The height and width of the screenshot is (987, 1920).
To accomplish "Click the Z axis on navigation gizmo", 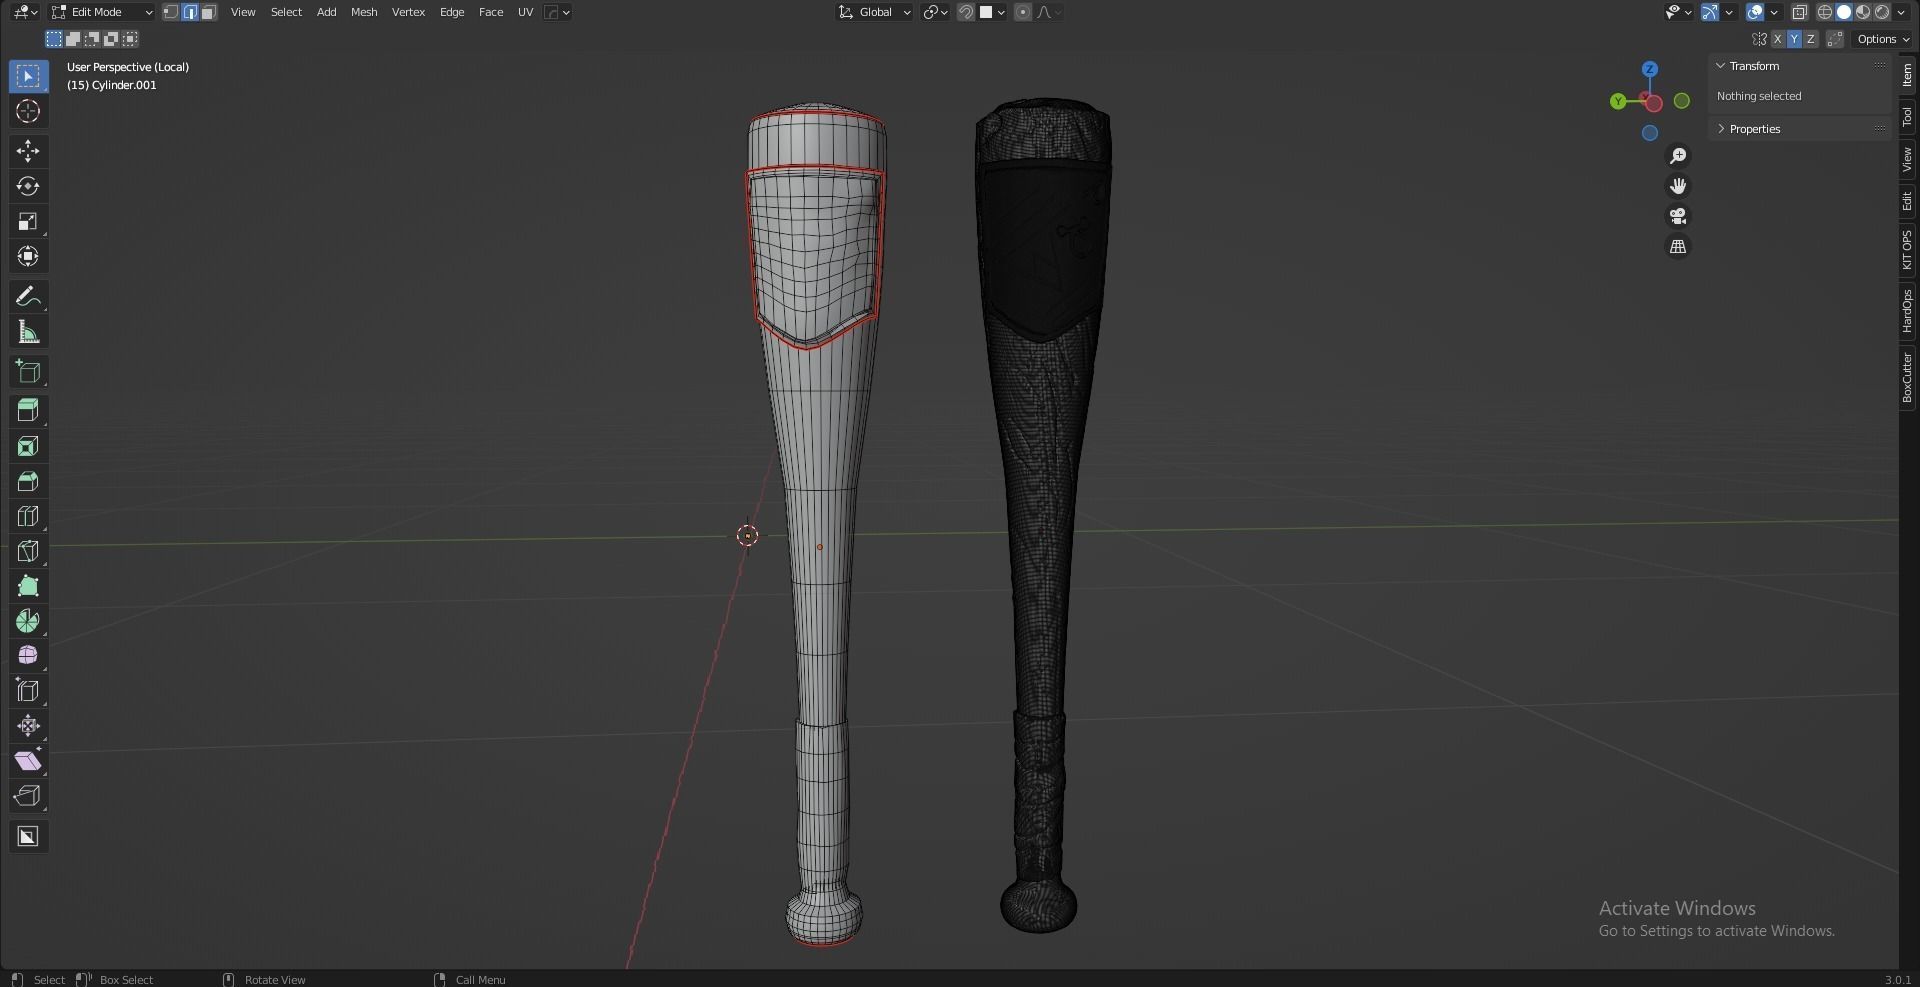I will pyautogui.click(x=1648, y=68).
